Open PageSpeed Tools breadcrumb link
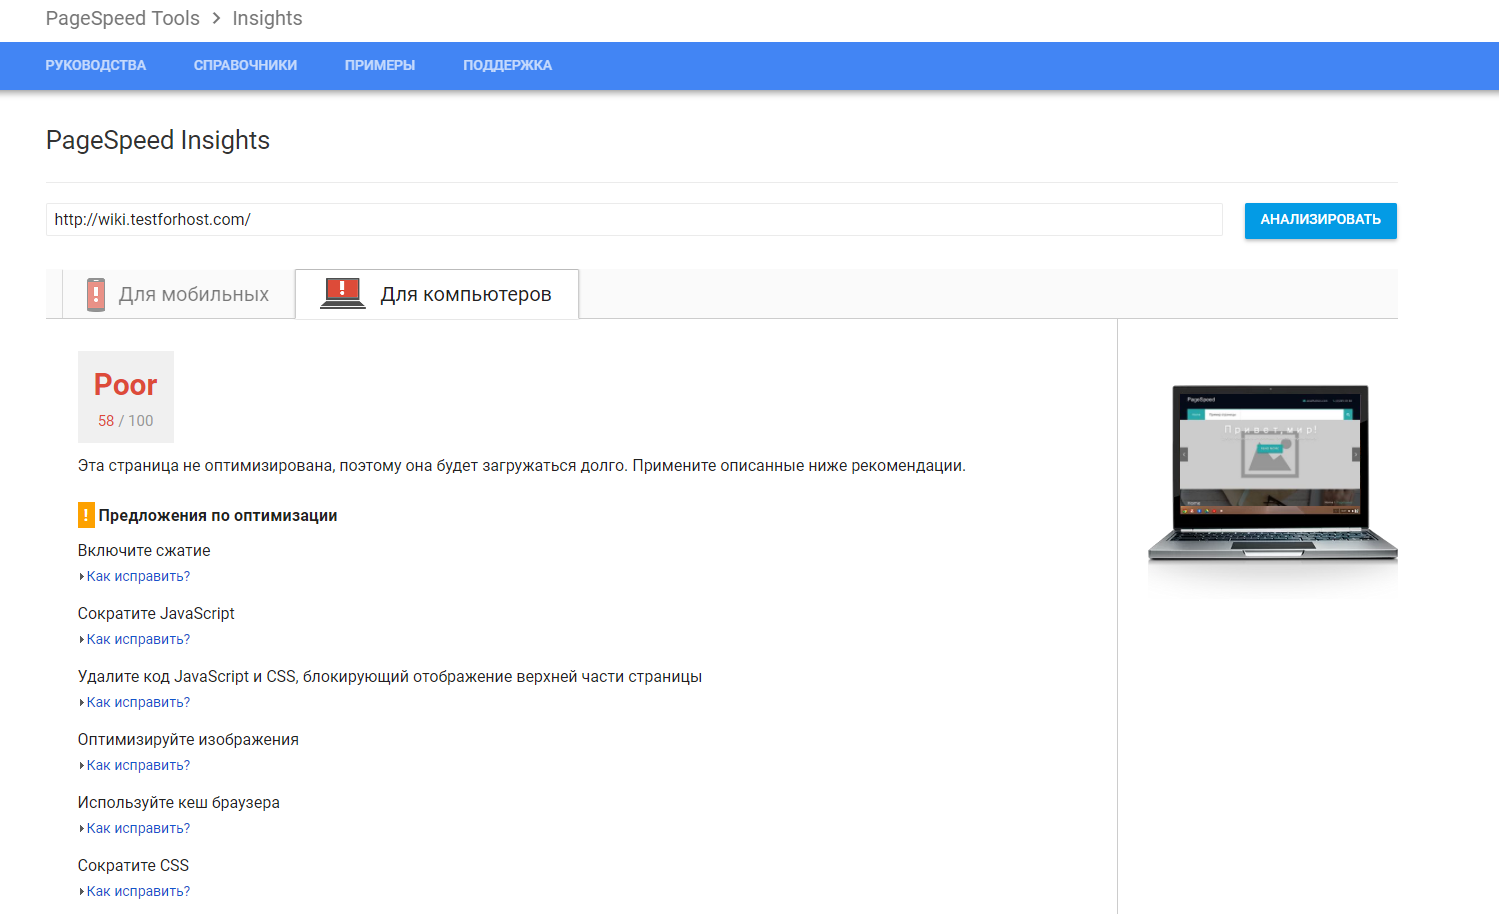Screen dimensions: 1499x914 coord(122,18)
